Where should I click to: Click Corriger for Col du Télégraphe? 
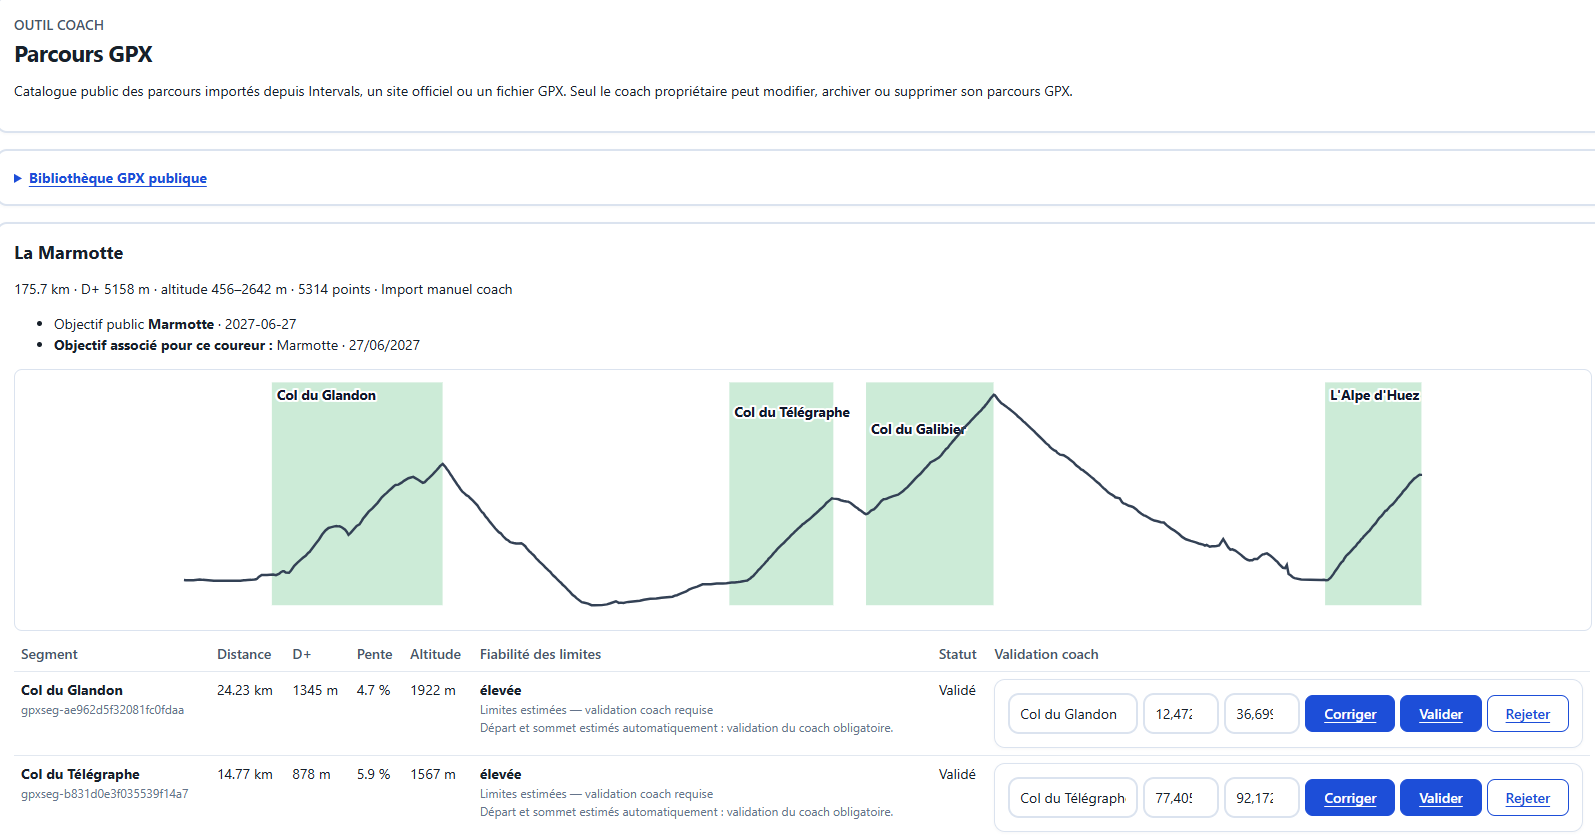[1350, 798]
